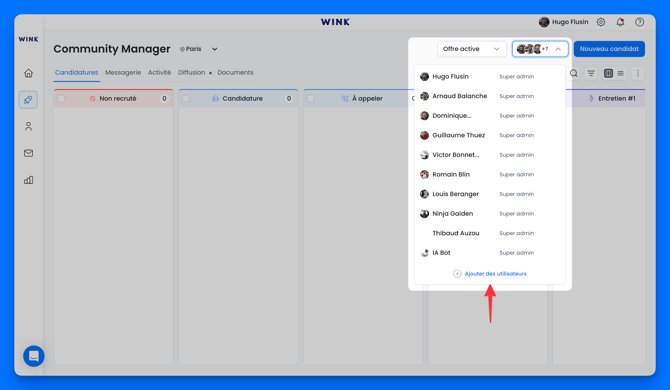
Task: Open the home icon in sidebar
Action: (28, 73)
